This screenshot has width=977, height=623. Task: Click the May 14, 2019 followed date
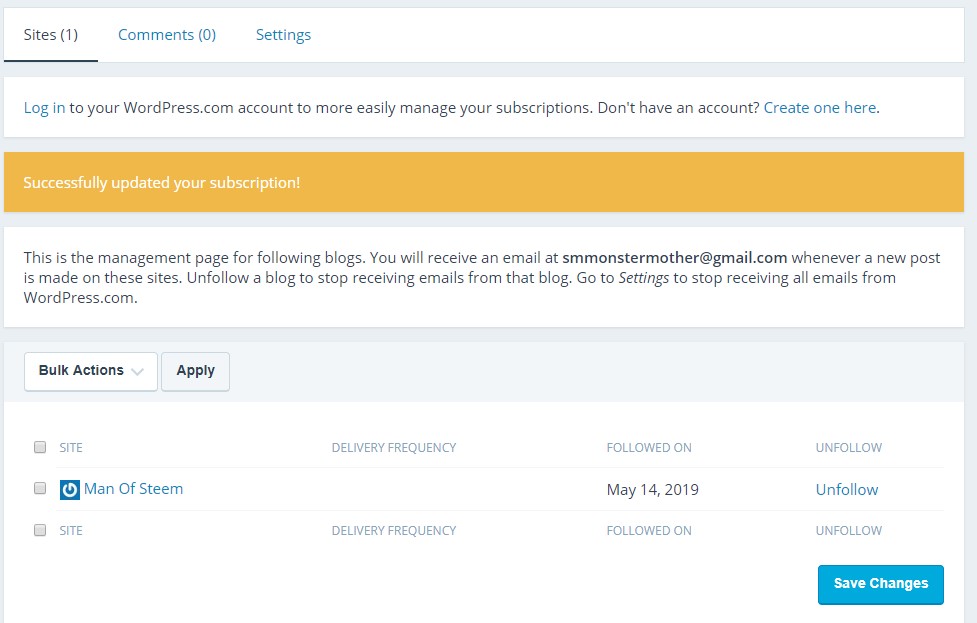pyautogui.click(x=652, y=490)
